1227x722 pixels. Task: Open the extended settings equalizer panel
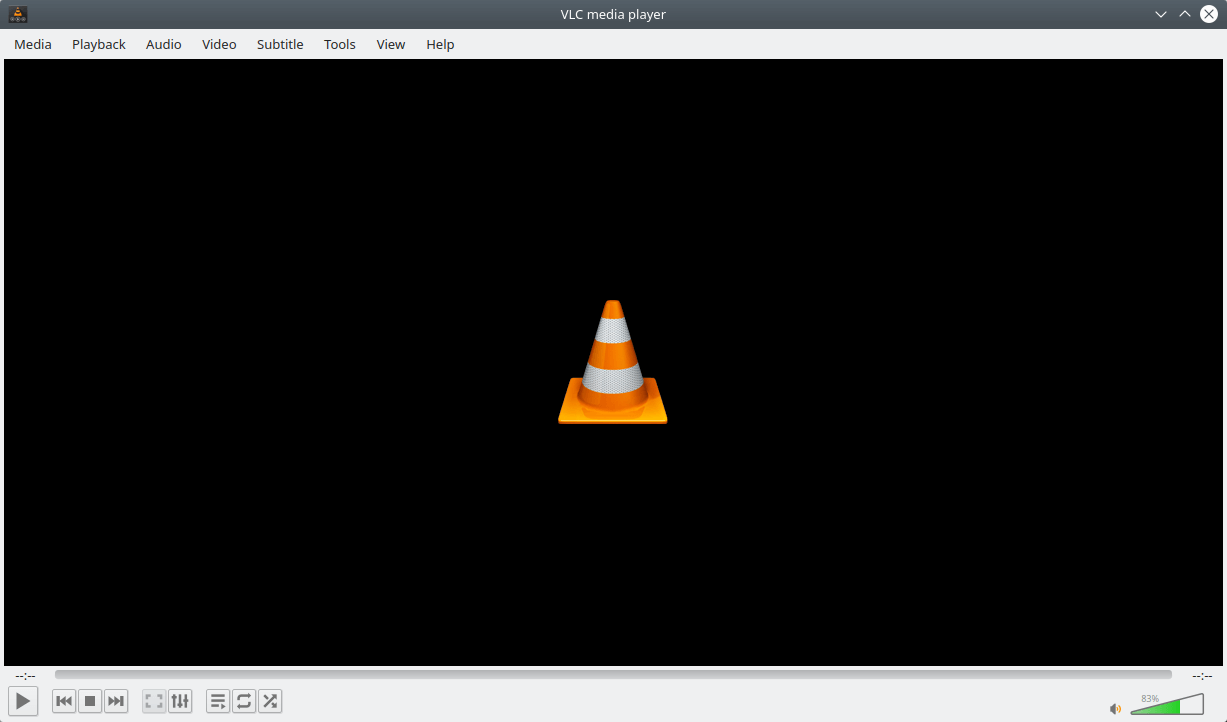click(x=180, y=701)
